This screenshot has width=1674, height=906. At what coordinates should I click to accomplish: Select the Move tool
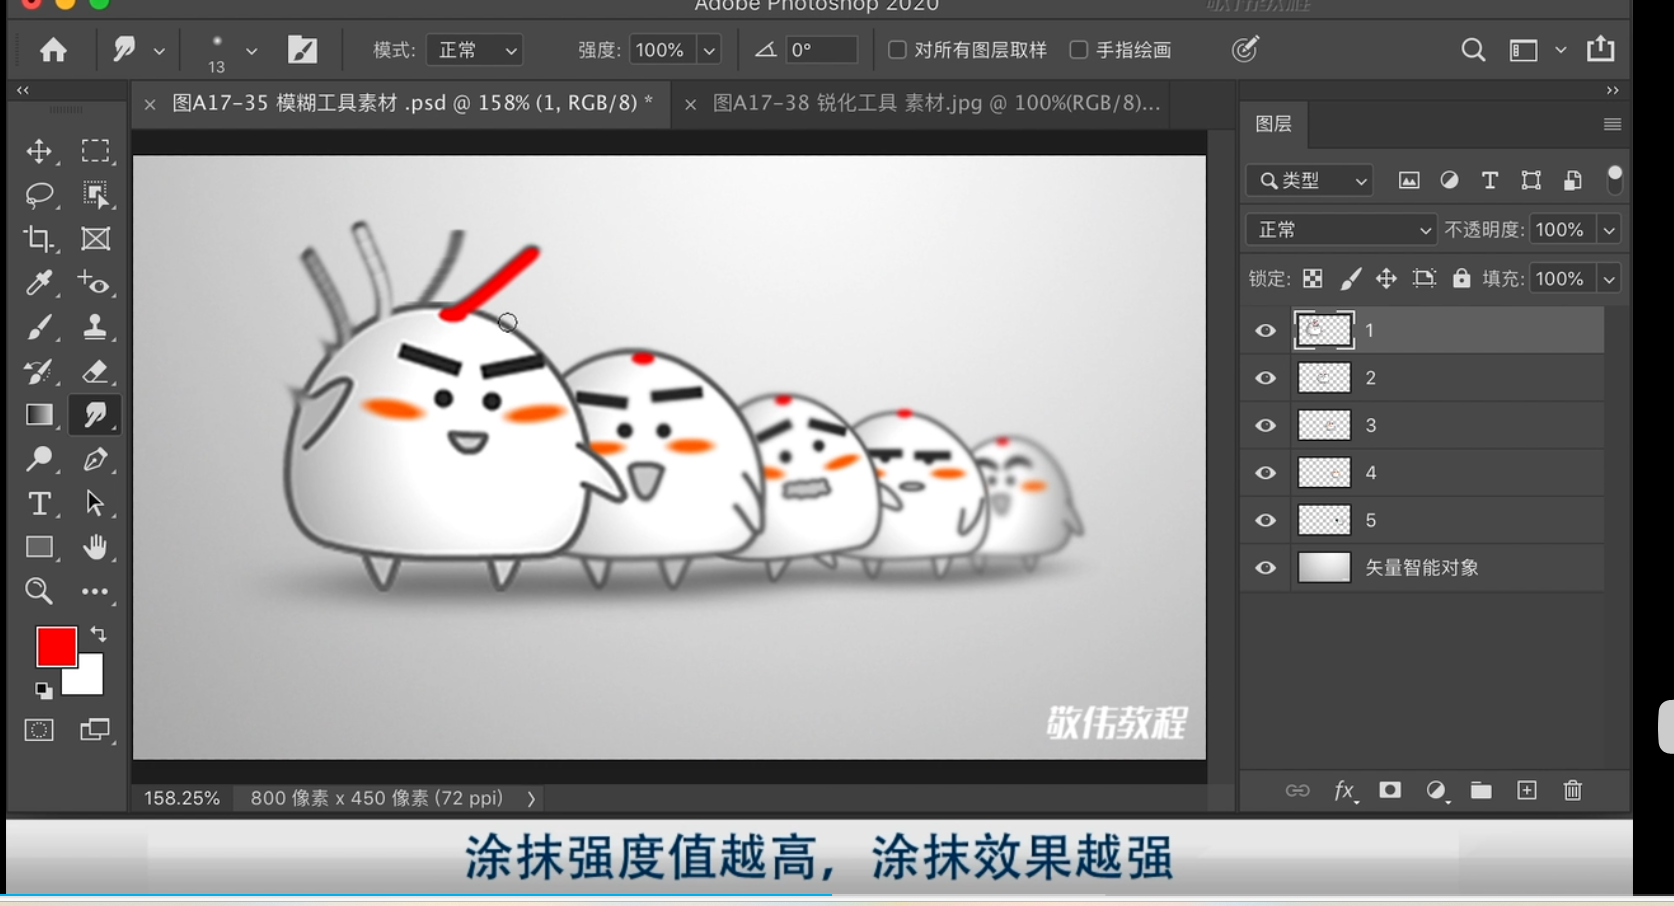click(39, 151)
